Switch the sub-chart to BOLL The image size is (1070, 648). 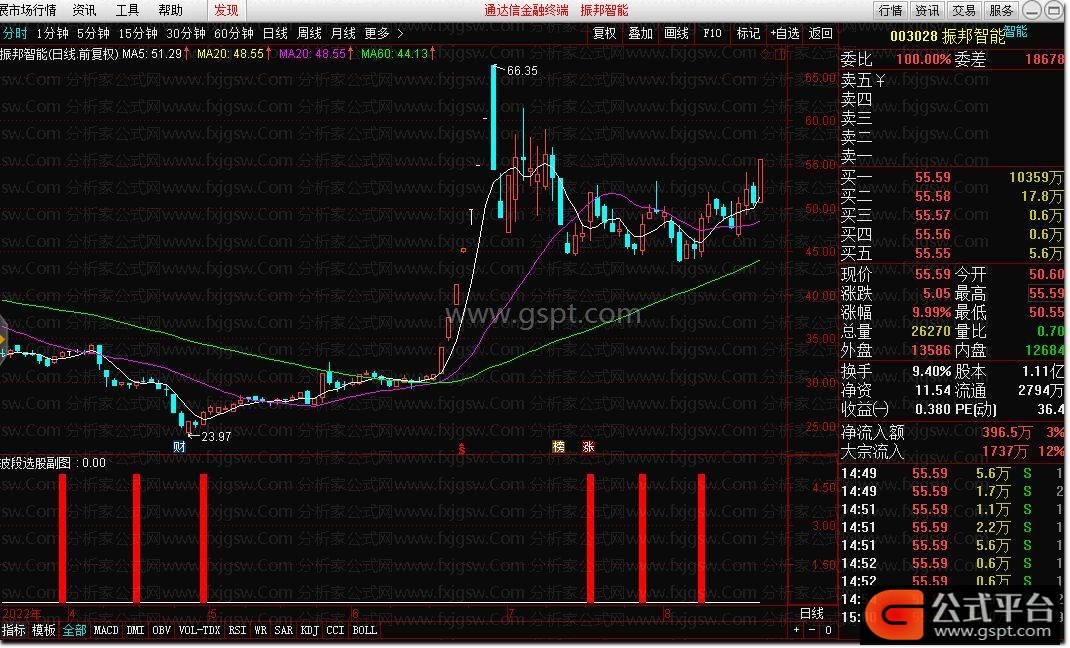(364, 631)
